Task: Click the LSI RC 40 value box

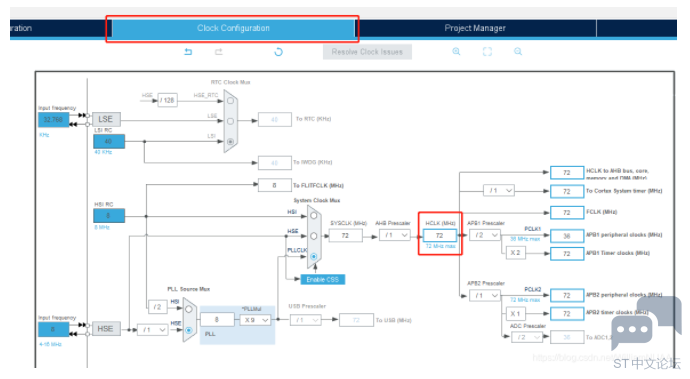Action: [x=109, y=141]
